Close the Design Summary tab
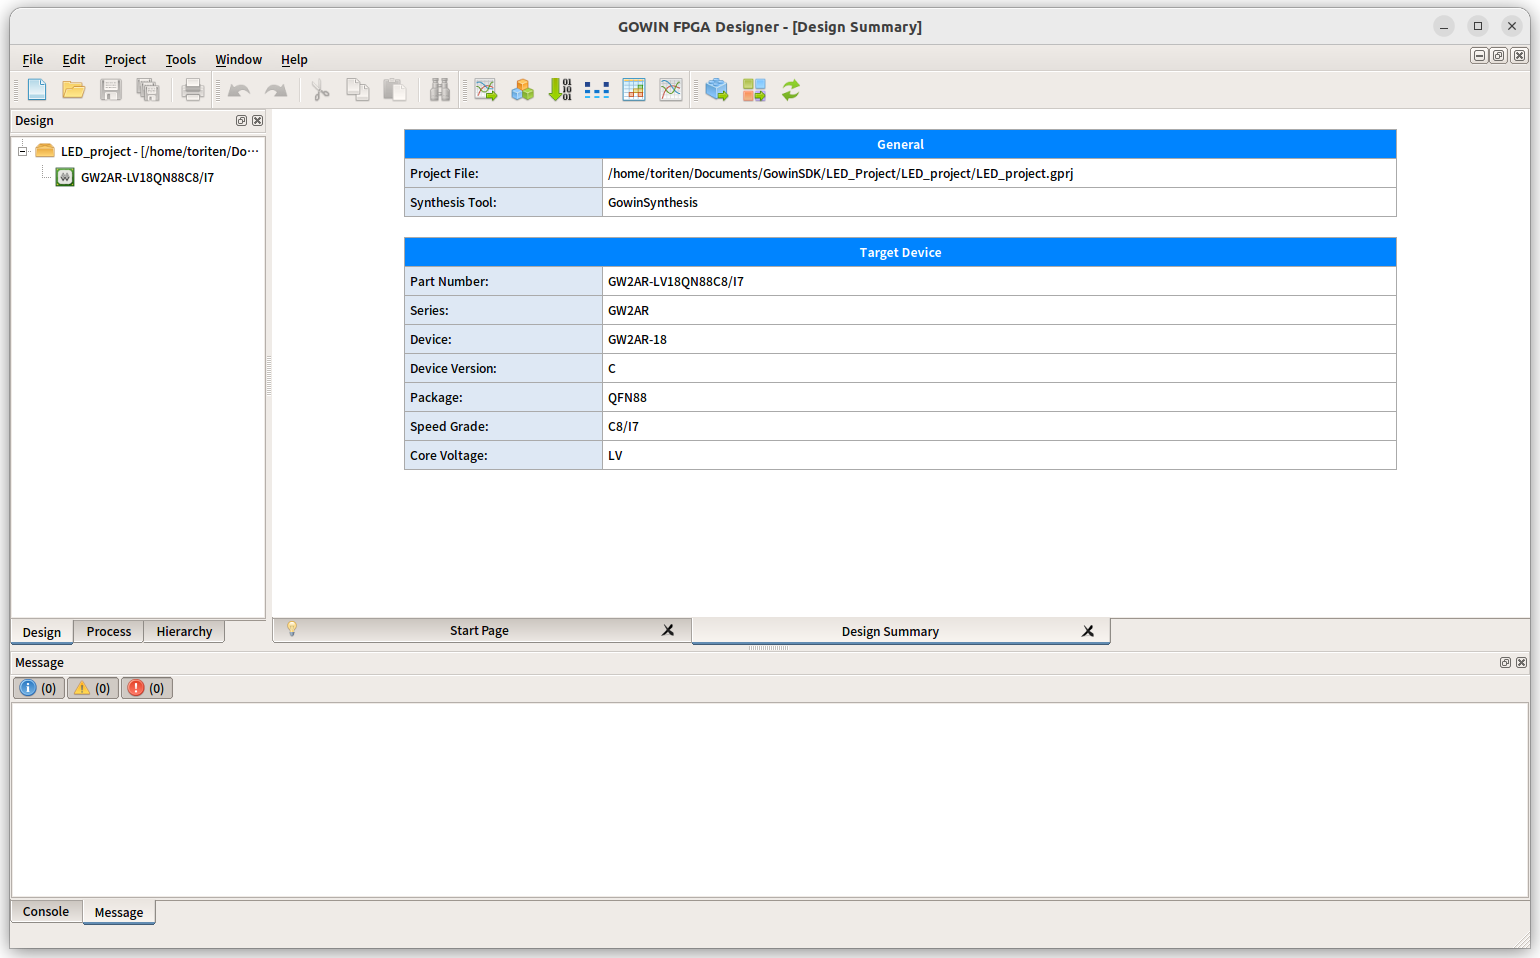The height and width of the screenshot is (958, 1540). [1088, 631]
